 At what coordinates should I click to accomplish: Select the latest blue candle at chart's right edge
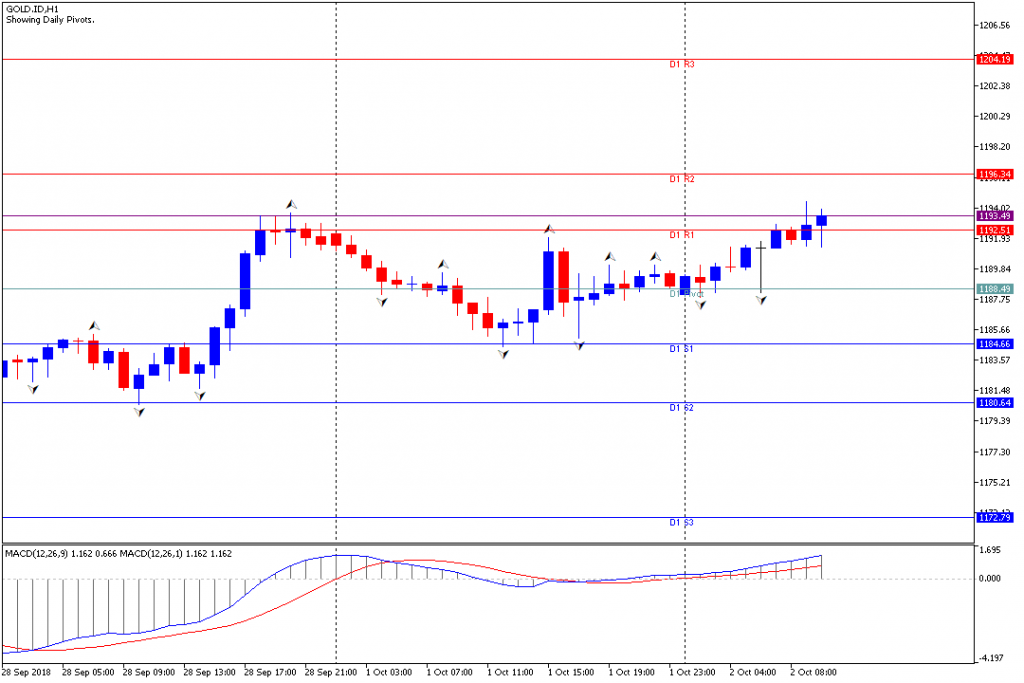coord(821,220)
